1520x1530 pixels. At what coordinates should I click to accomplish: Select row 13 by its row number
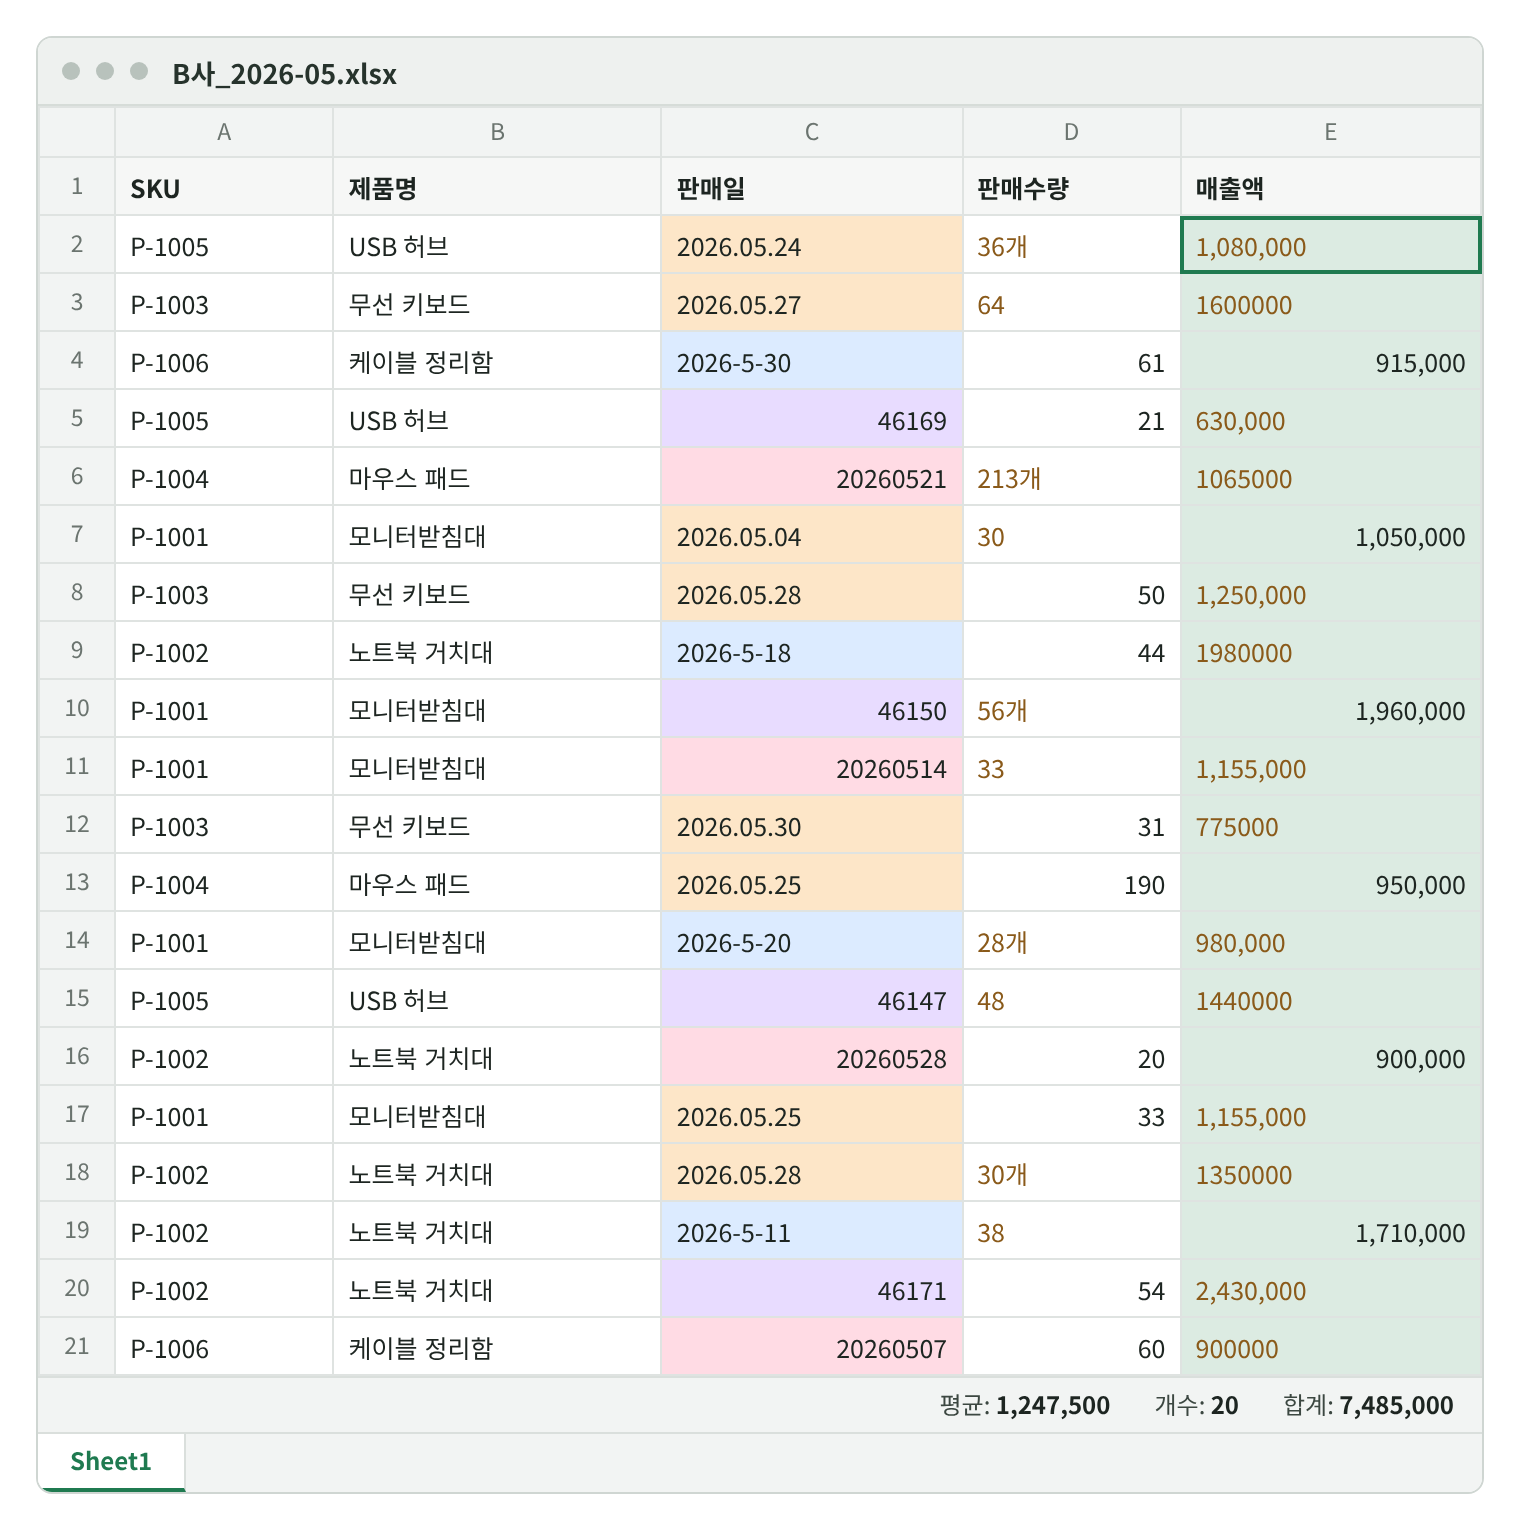coord(77,883)
